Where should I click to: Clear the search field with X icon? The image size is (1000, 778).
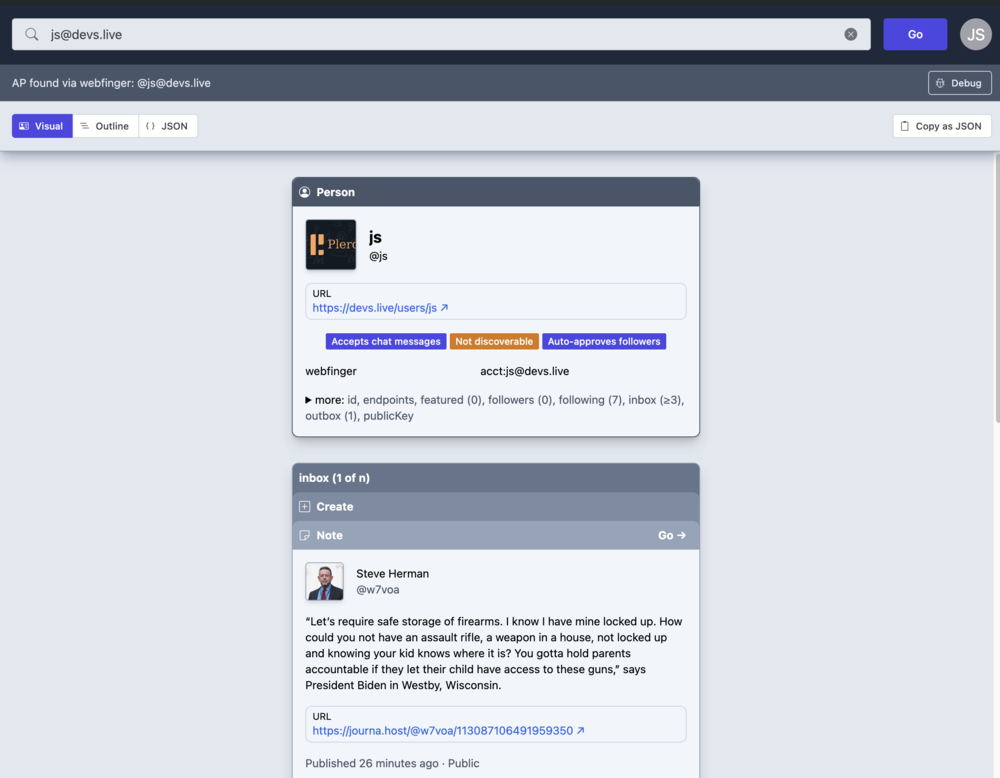pos(851,34)
